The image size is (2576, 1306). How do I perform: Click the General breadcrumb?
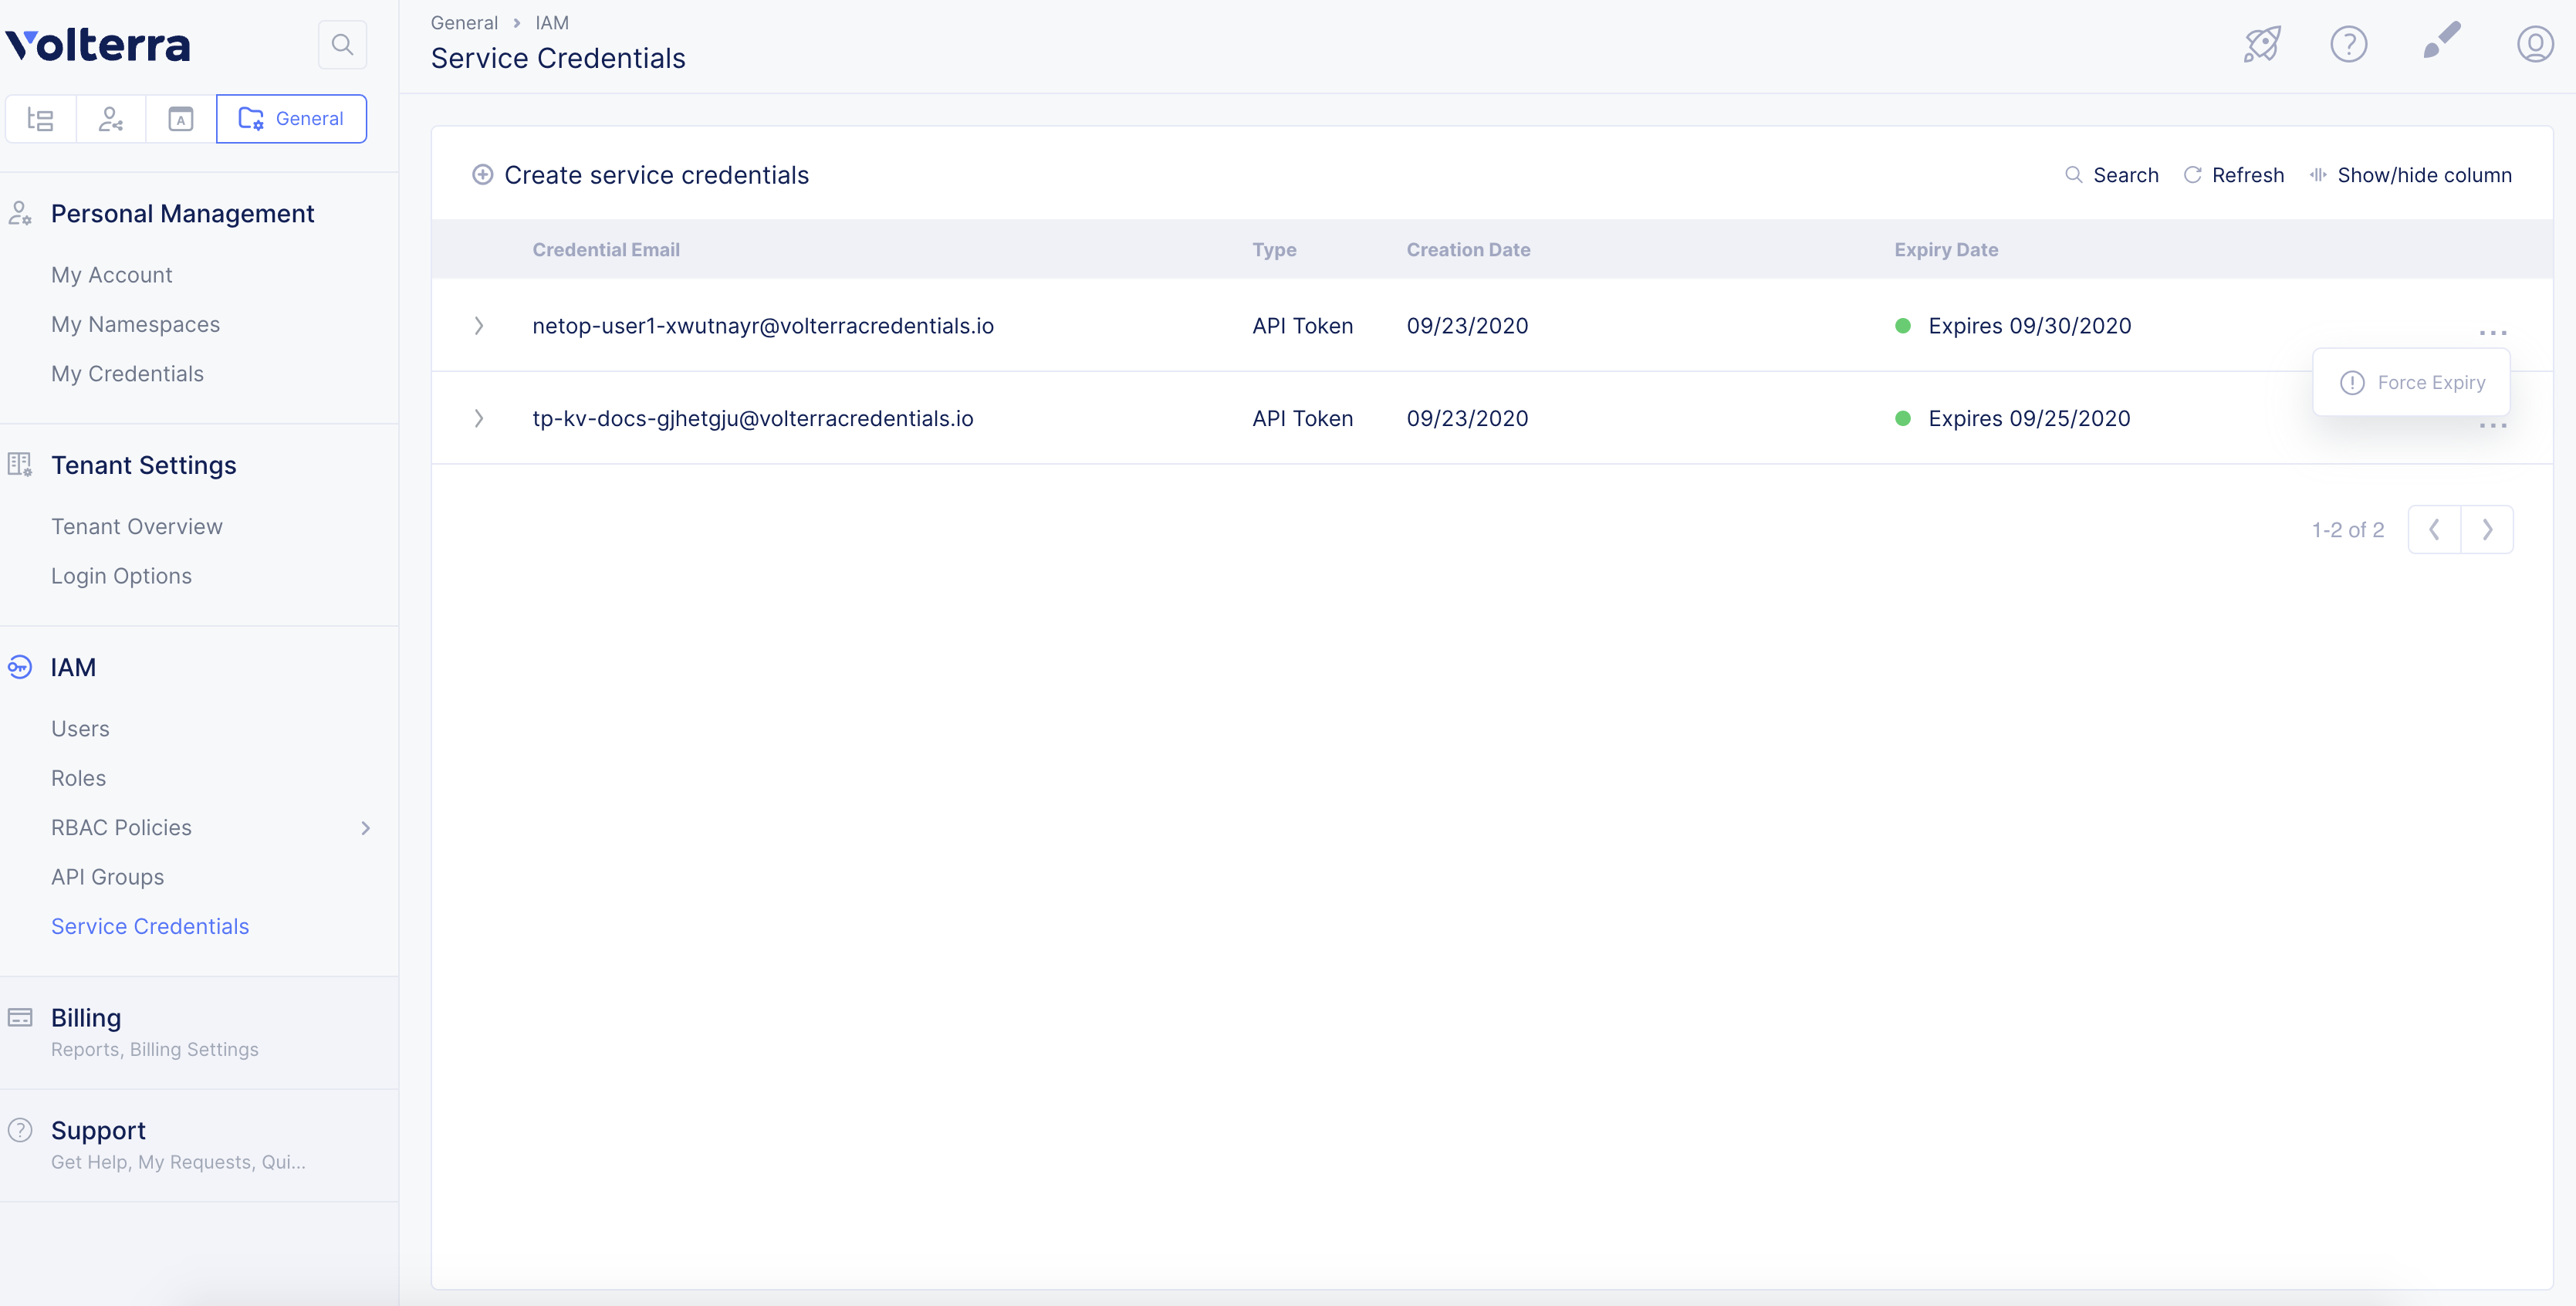coord(464,22)
